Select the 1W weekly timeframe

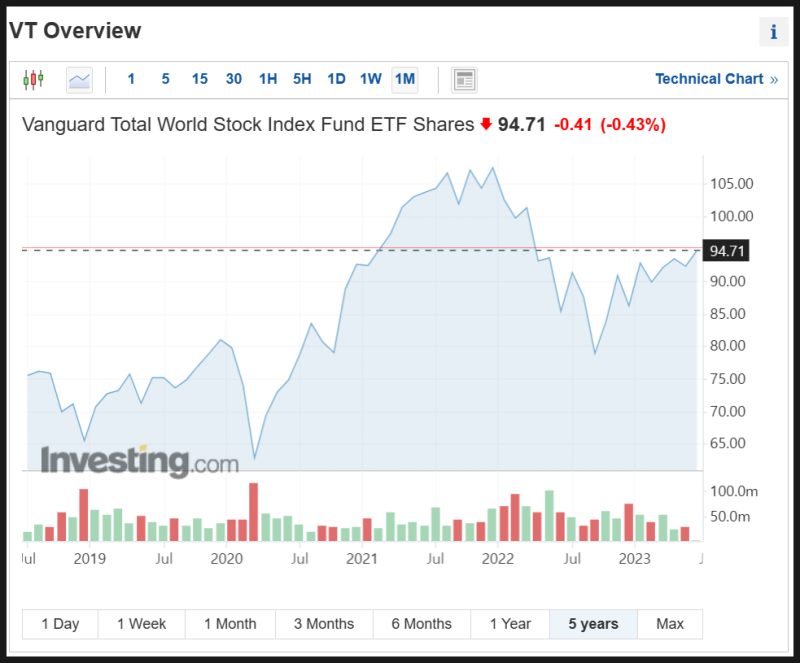coord(370,78)
